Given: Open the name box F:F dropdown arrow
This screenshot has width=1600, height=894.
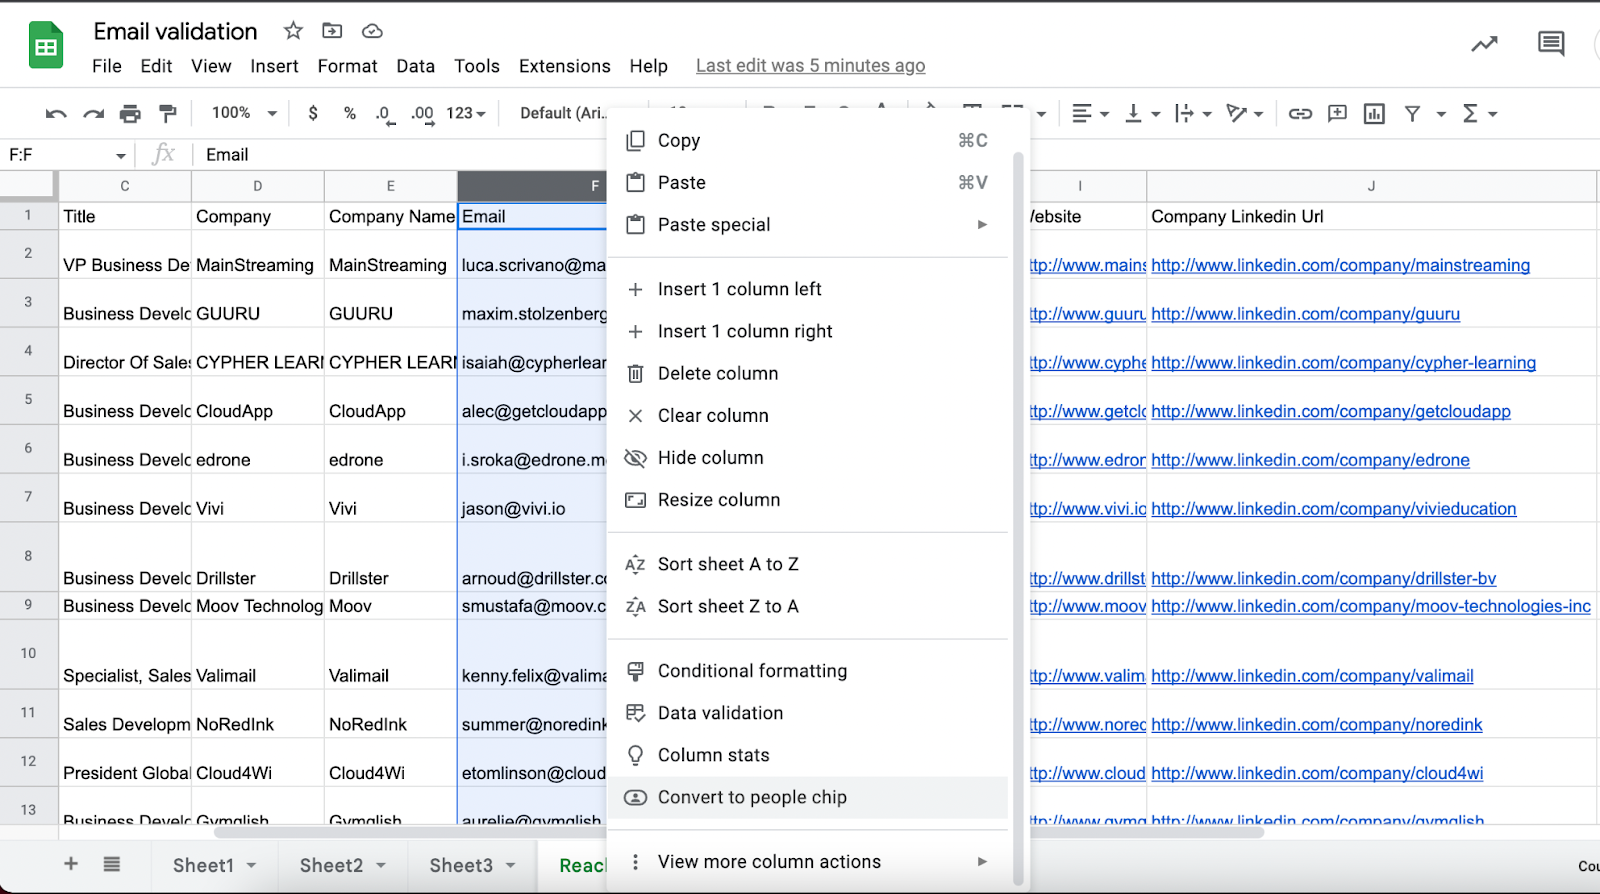Looking at the screenshot, I should [121, 156].
